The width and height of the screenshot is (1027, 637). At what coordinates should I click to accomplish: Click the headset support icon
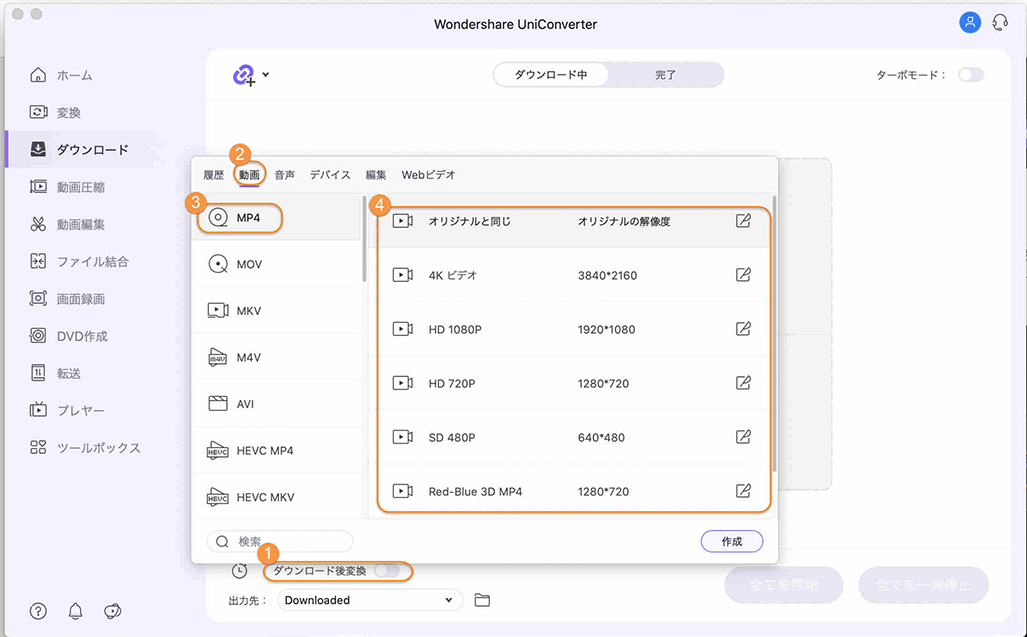[x=999, y=23]
